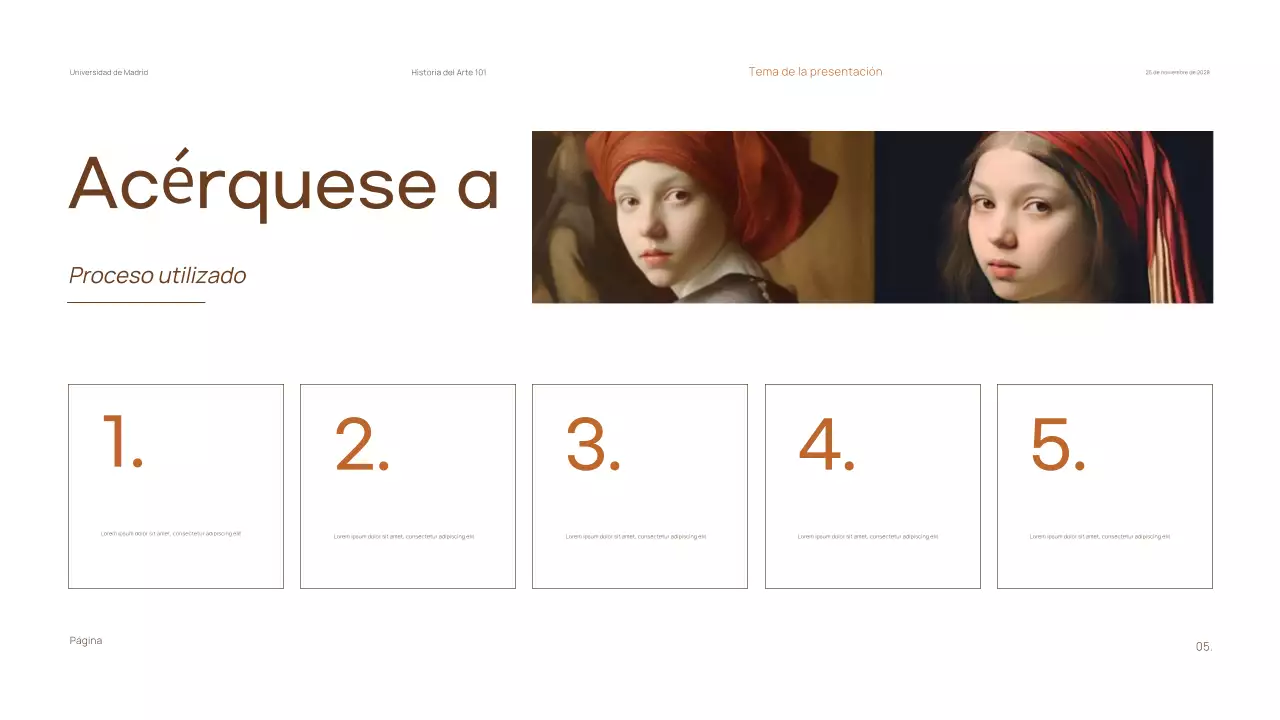Viewport: 1280px width, 720px height.
Task: Click 'Tema de la presentación' heading
Action: pyautogui.click(x=815, y=72)
